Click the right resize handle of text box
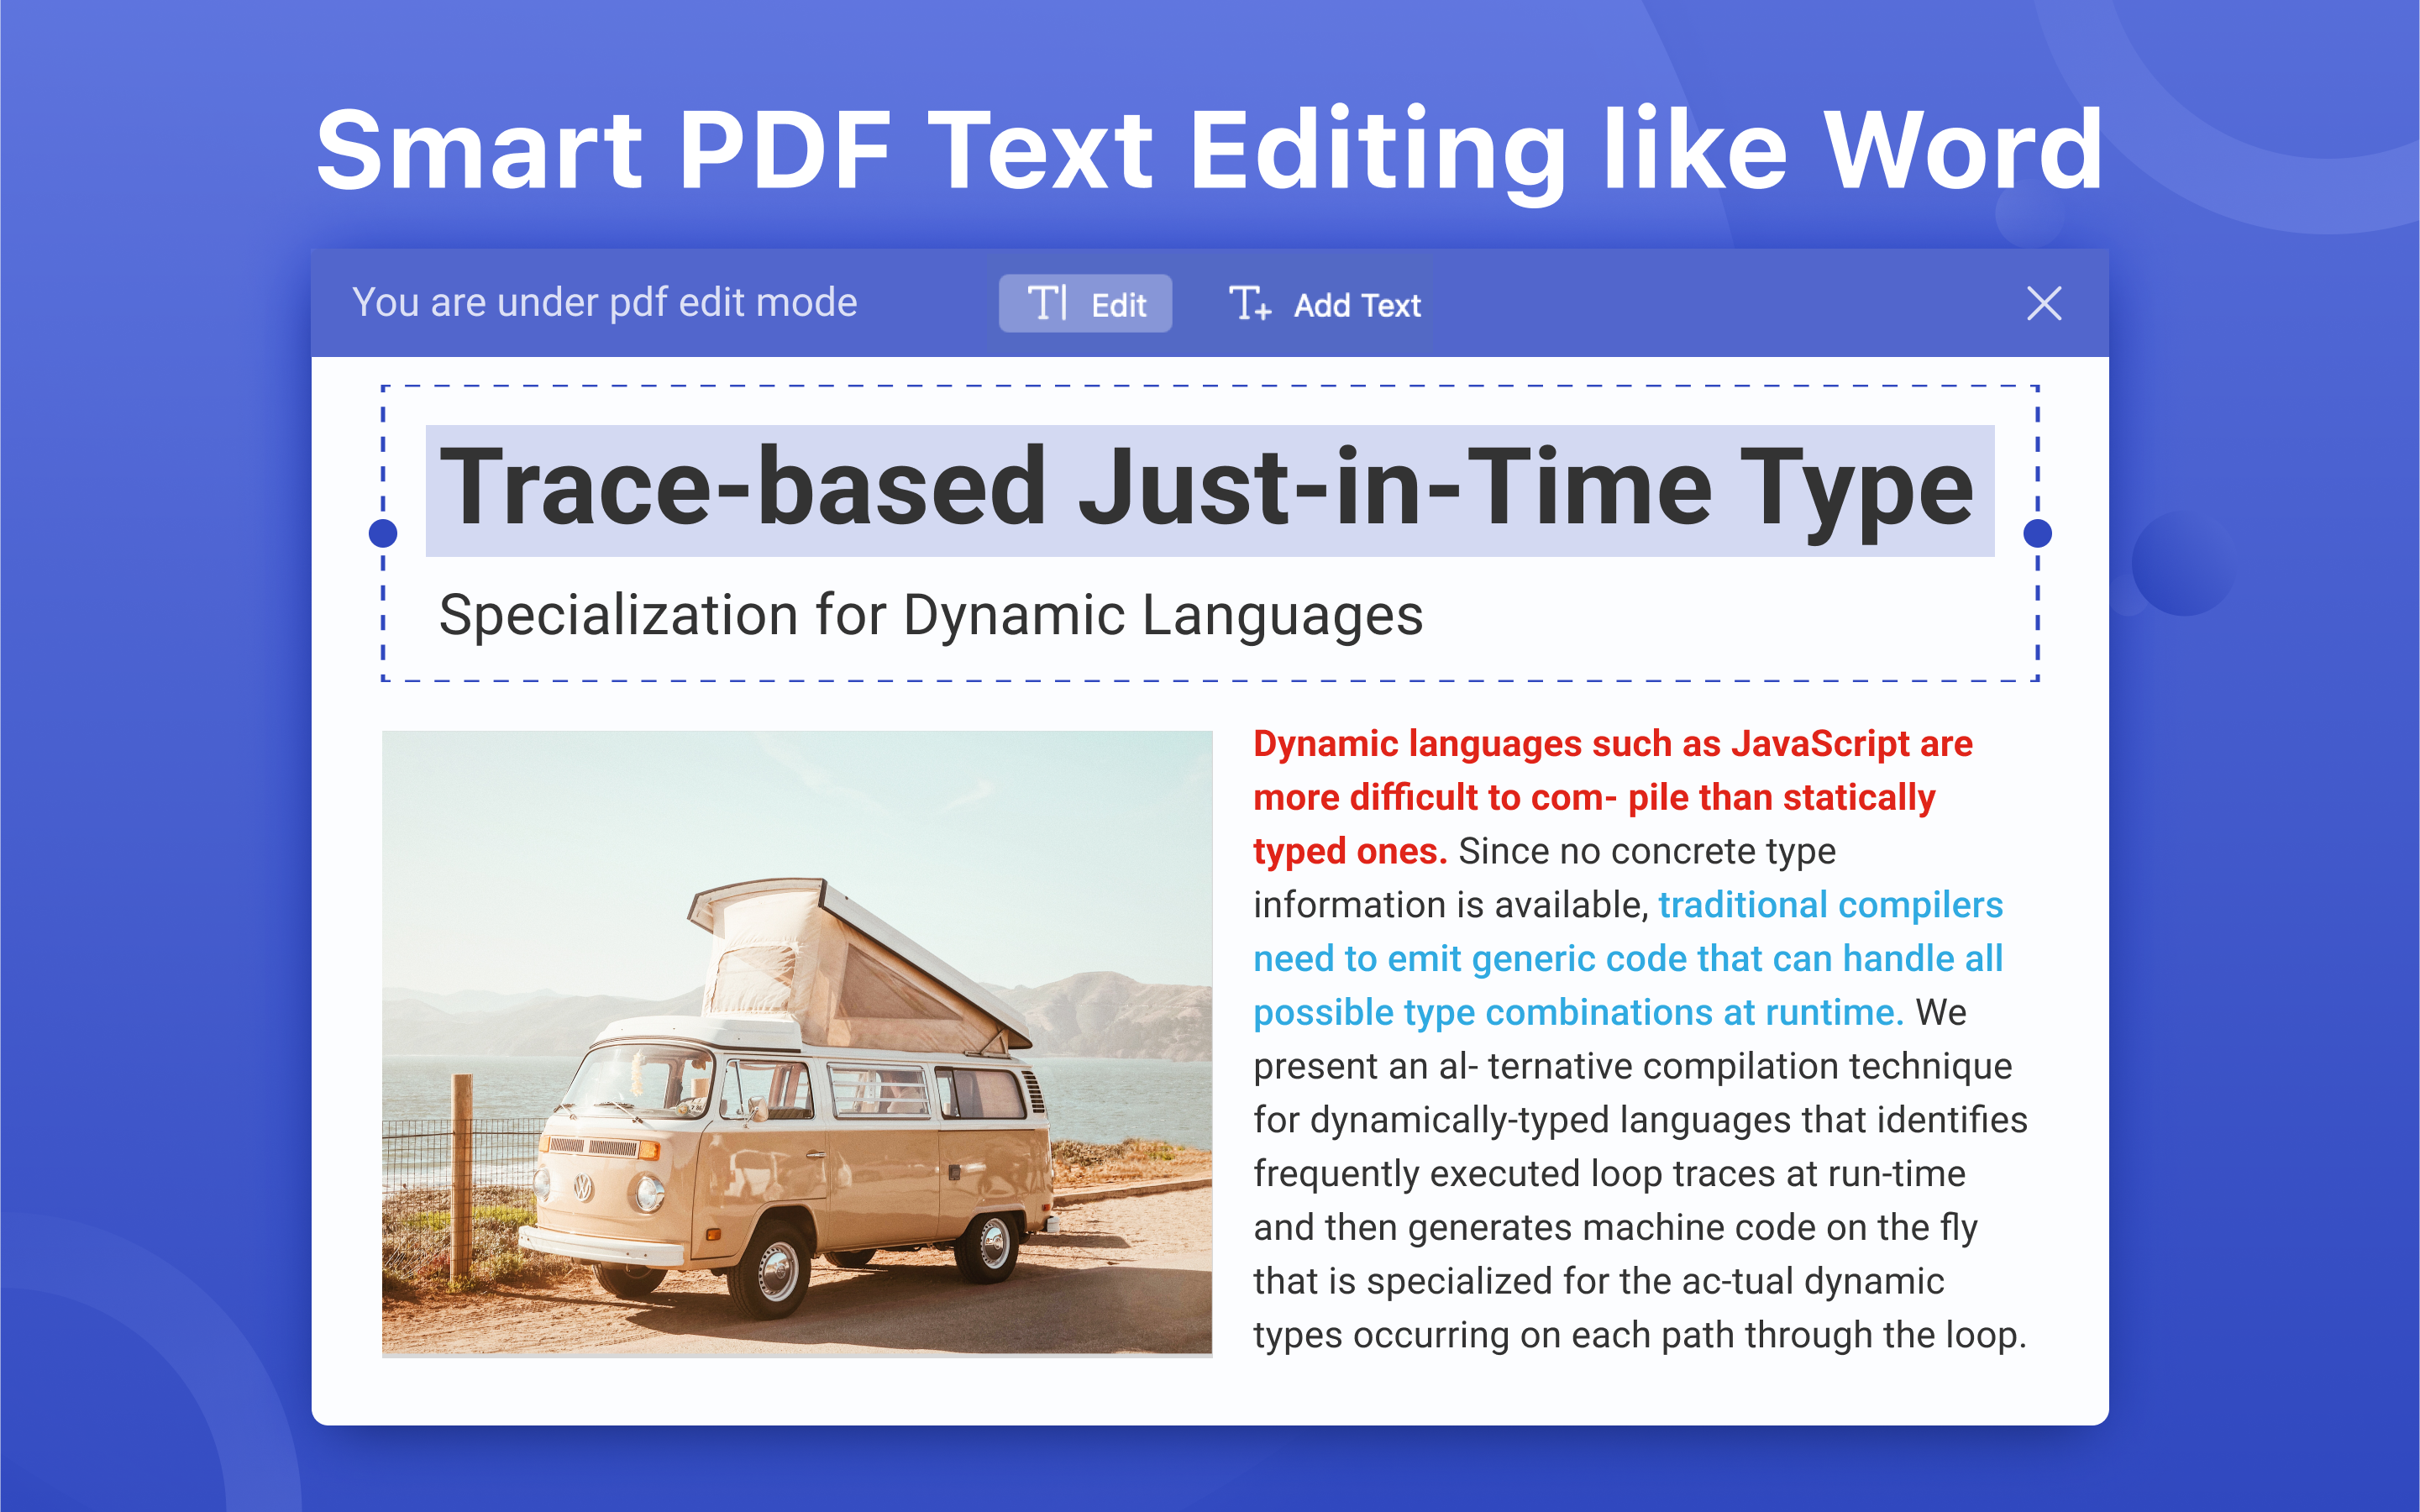This screenshot has width=2420, height=1512. (2037, 533)
